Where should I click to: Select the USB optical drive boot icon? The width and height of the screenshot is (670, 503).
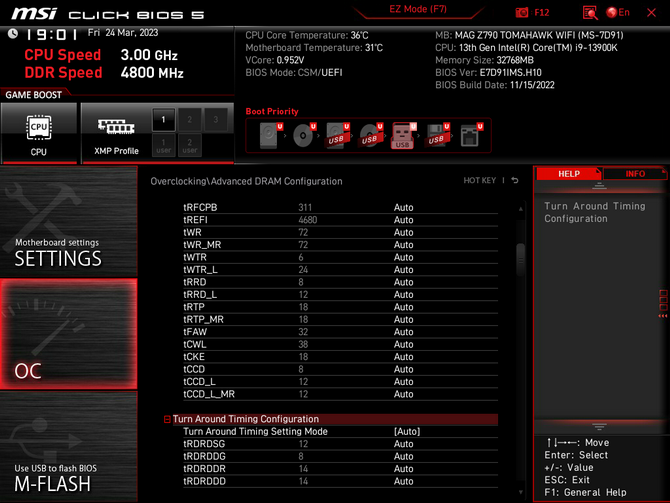(370, 135)
